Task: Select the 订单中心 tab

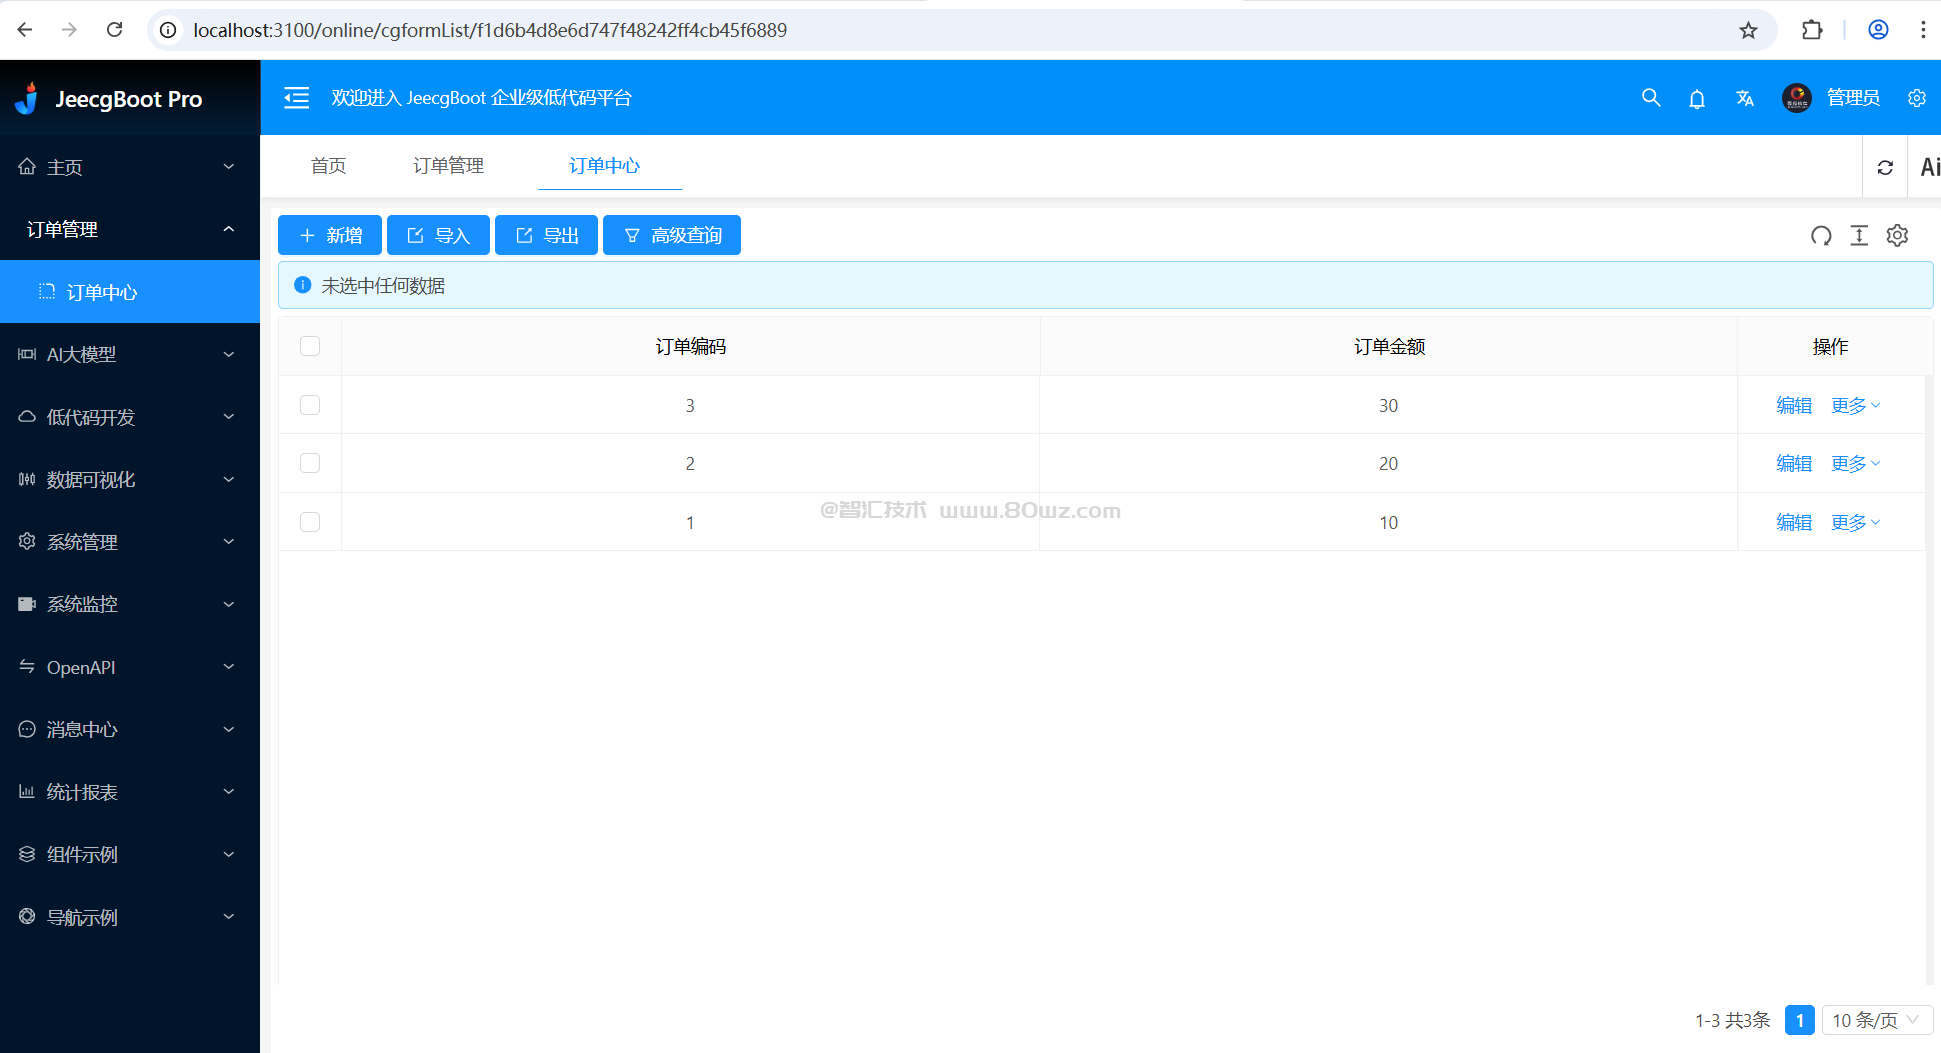Action: click(x=604, y=166)
